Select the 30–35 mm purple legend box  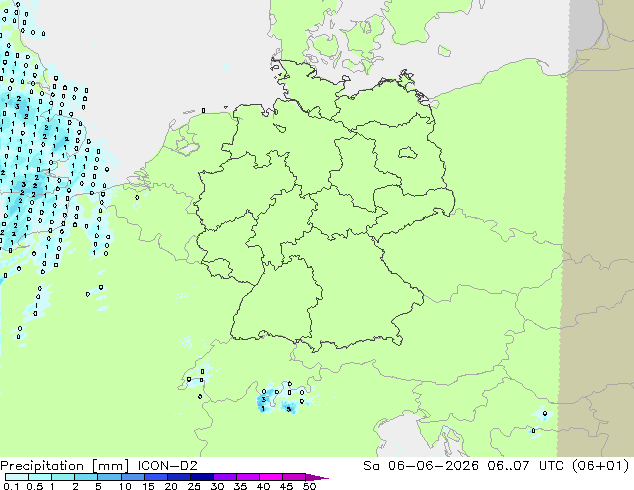pos(224,477)
